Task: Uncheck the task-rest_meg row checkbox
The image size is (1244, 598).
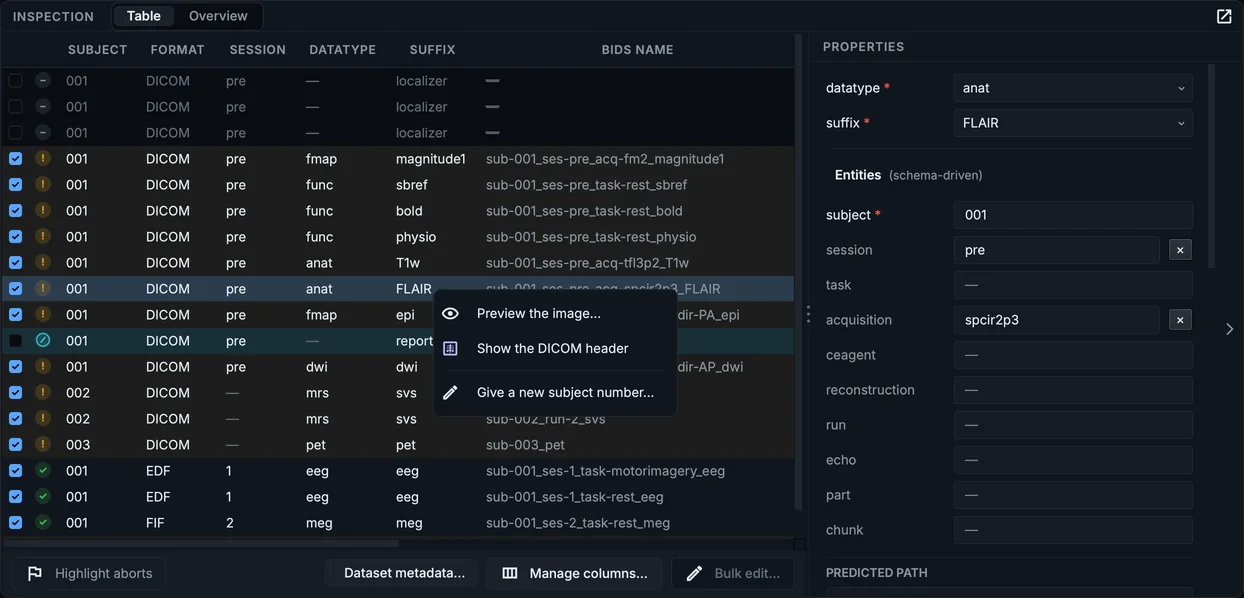Action: 16,523
